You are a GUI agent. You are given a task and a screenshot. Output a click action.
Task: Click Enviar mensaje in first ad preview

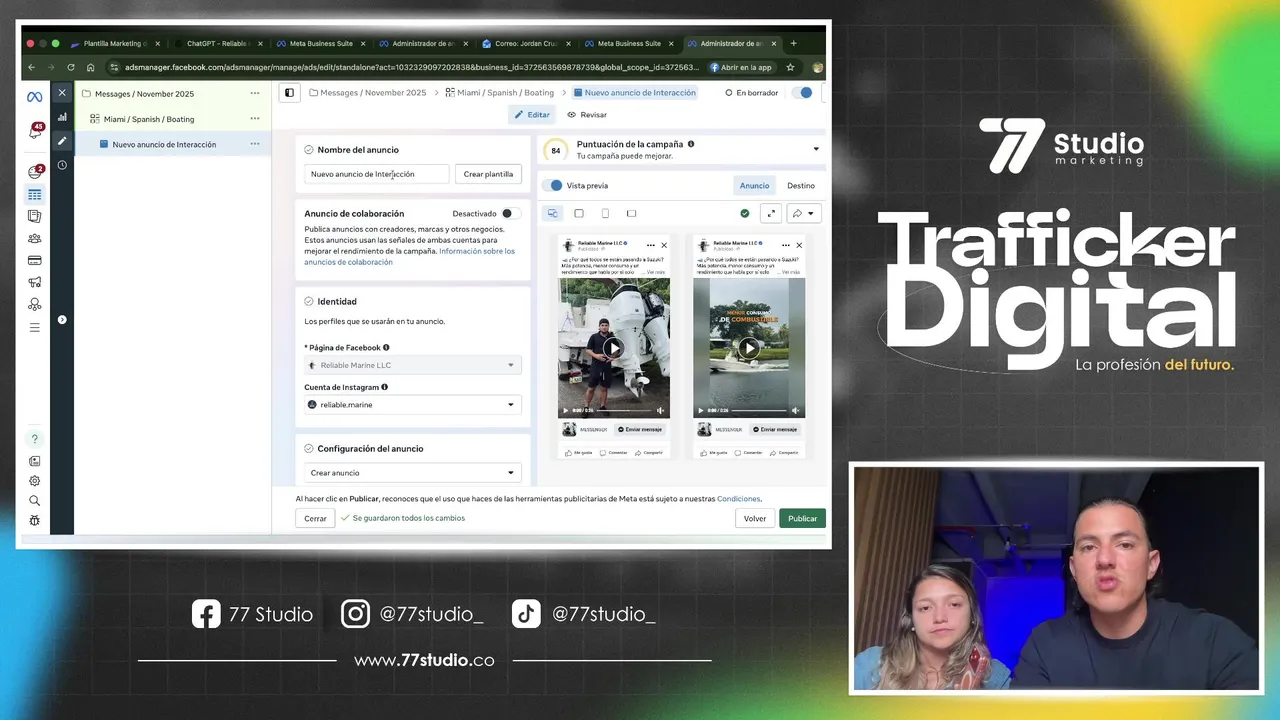click(x=640, y=429)
